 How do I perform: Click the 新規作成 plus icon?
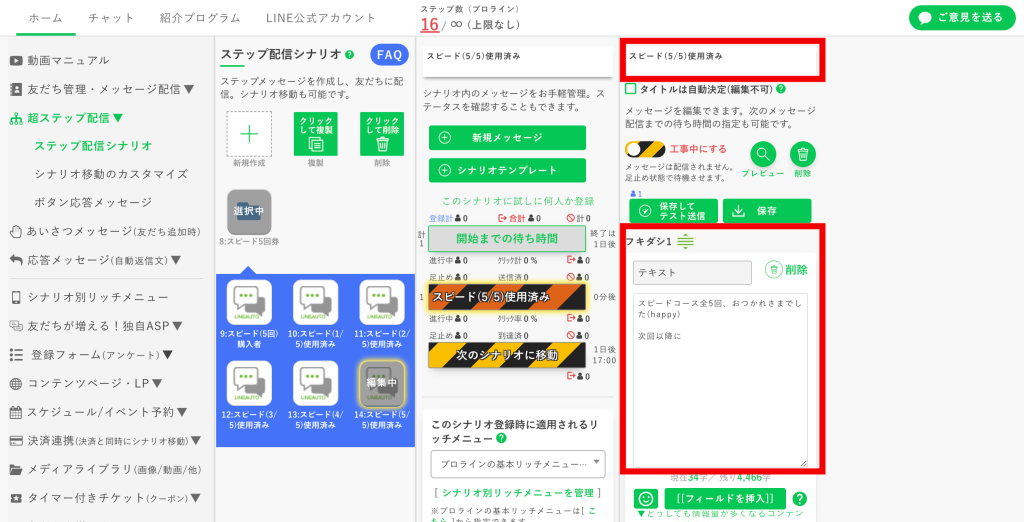[x=249, y=134]
